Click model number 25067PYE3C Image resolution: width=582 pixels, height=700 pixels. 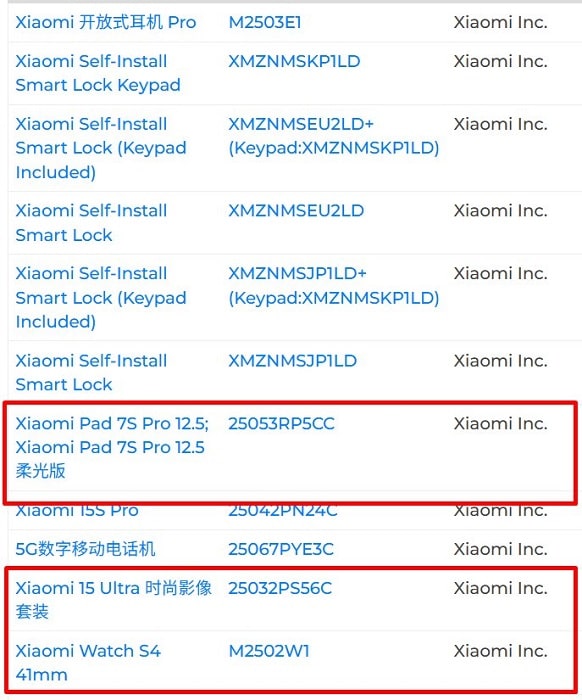pyautogui.click(x=281, y=549)
